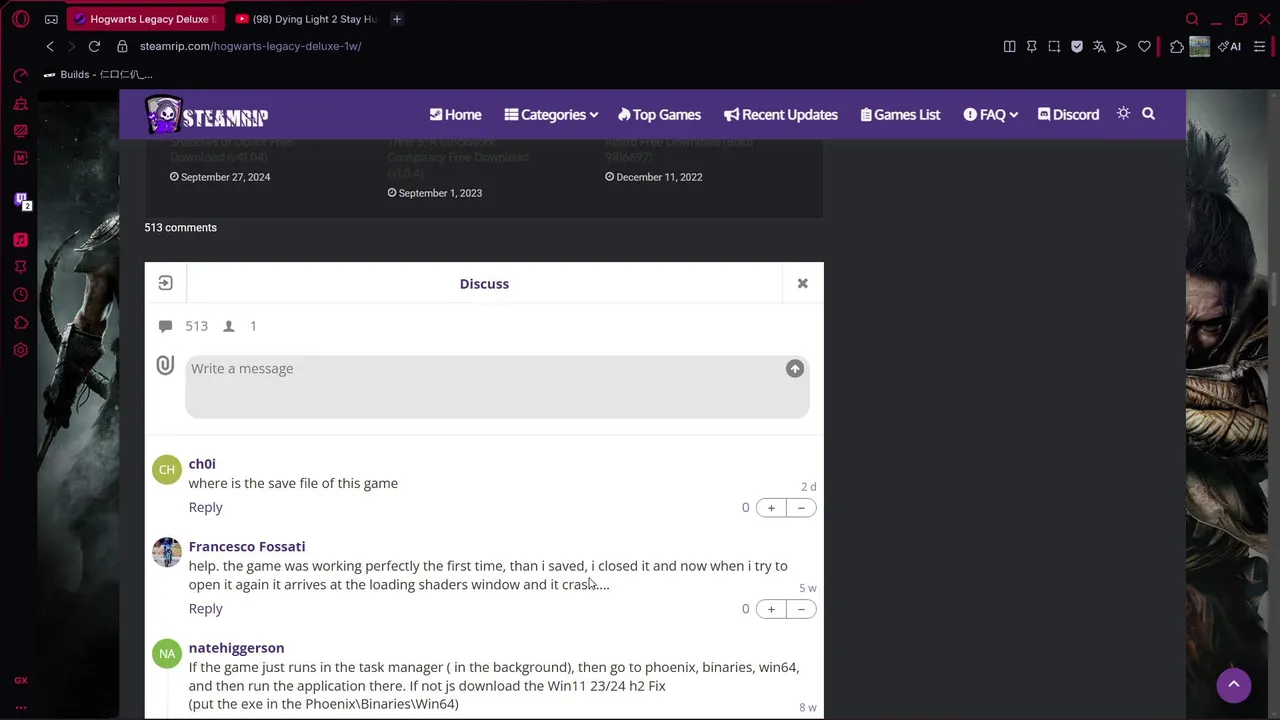Open the ad blocker shield icon

pyautogui.click(x=1077, y=46)
